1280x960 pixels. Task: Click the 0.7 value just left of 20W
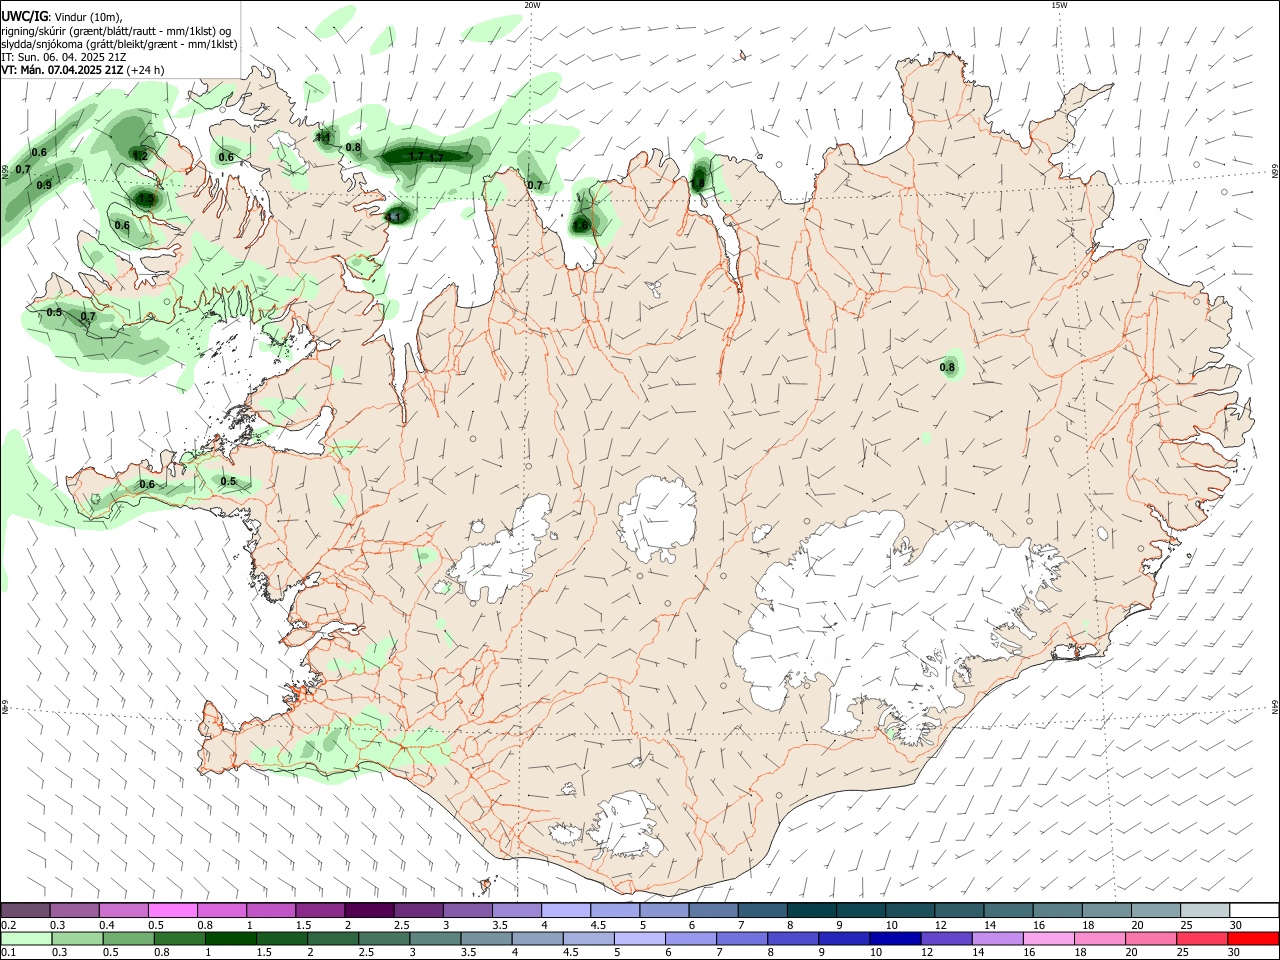535,185
